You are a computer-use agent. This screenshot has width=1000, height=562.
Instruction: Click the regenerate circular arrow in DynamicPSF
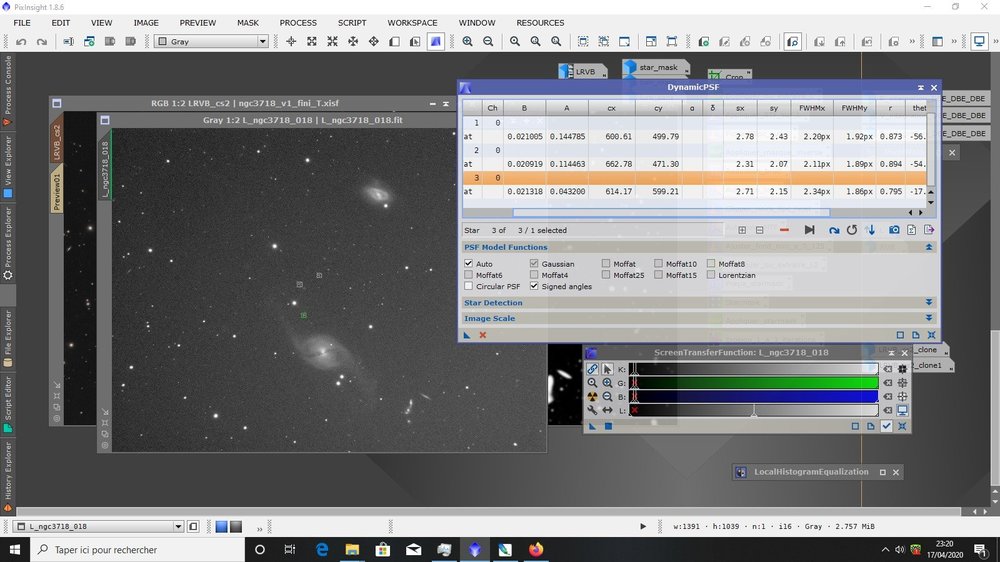coord(852,230)
